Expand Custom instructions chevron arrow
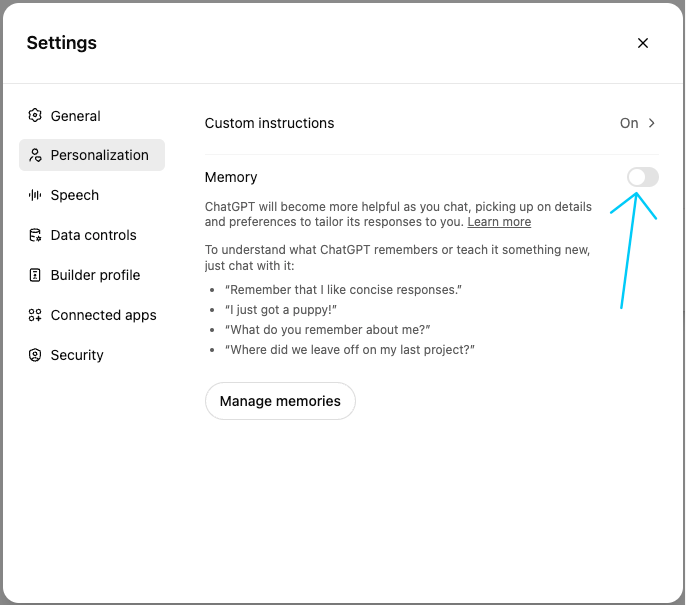Screen dimensions: 686x605 [x=651, y=123]
